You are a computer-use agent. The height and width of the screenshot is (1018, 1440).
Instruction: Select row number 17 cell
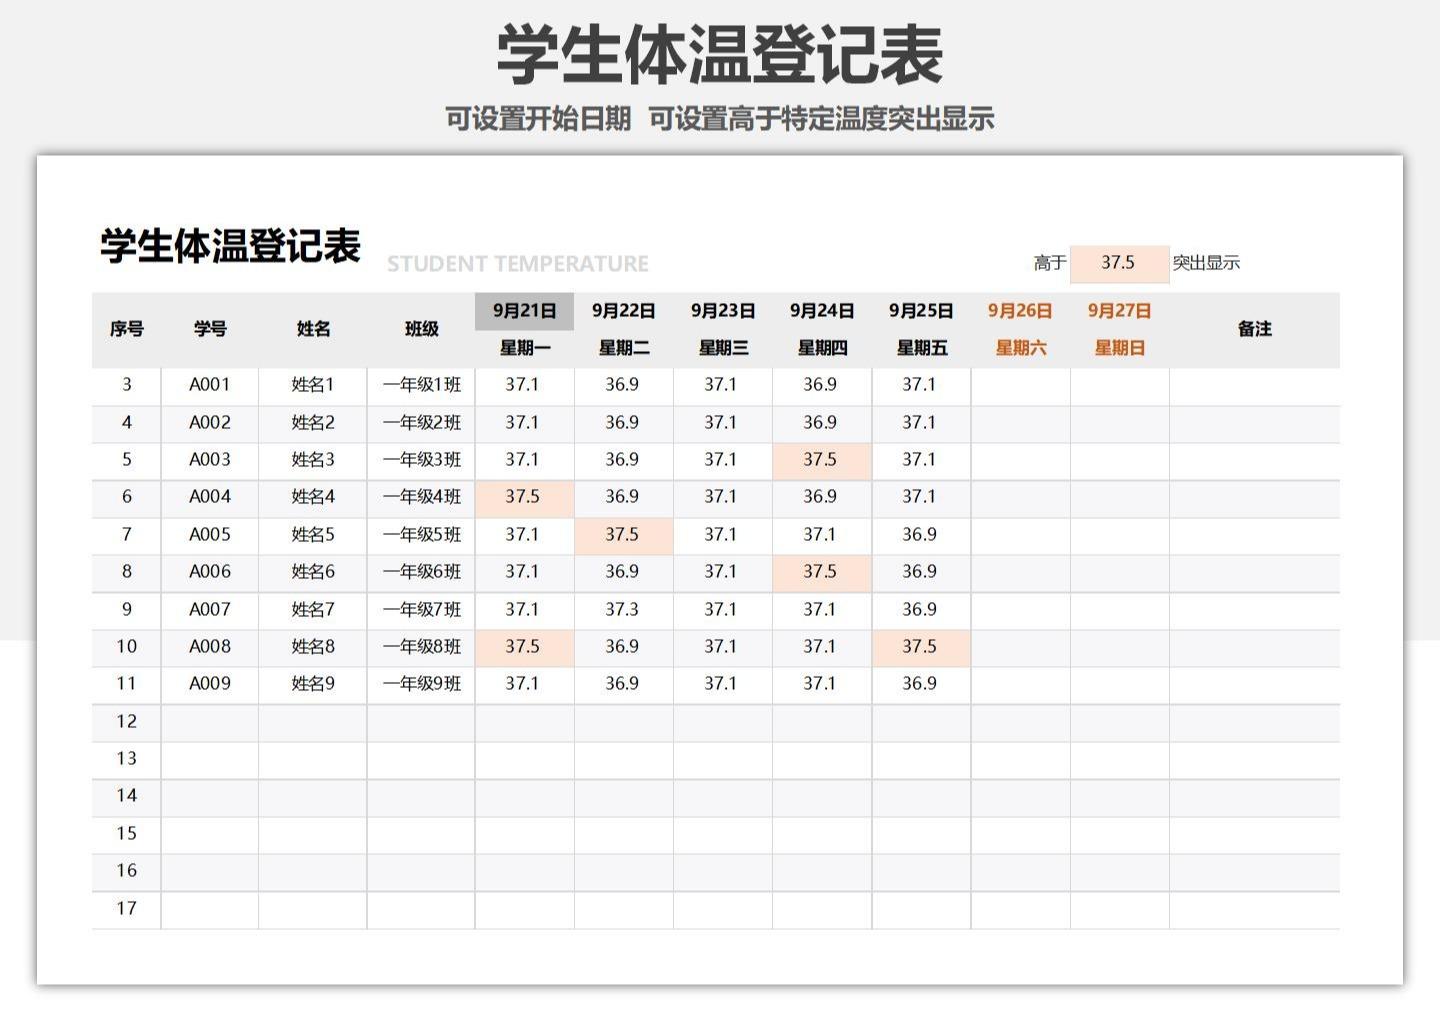(126, 909)
